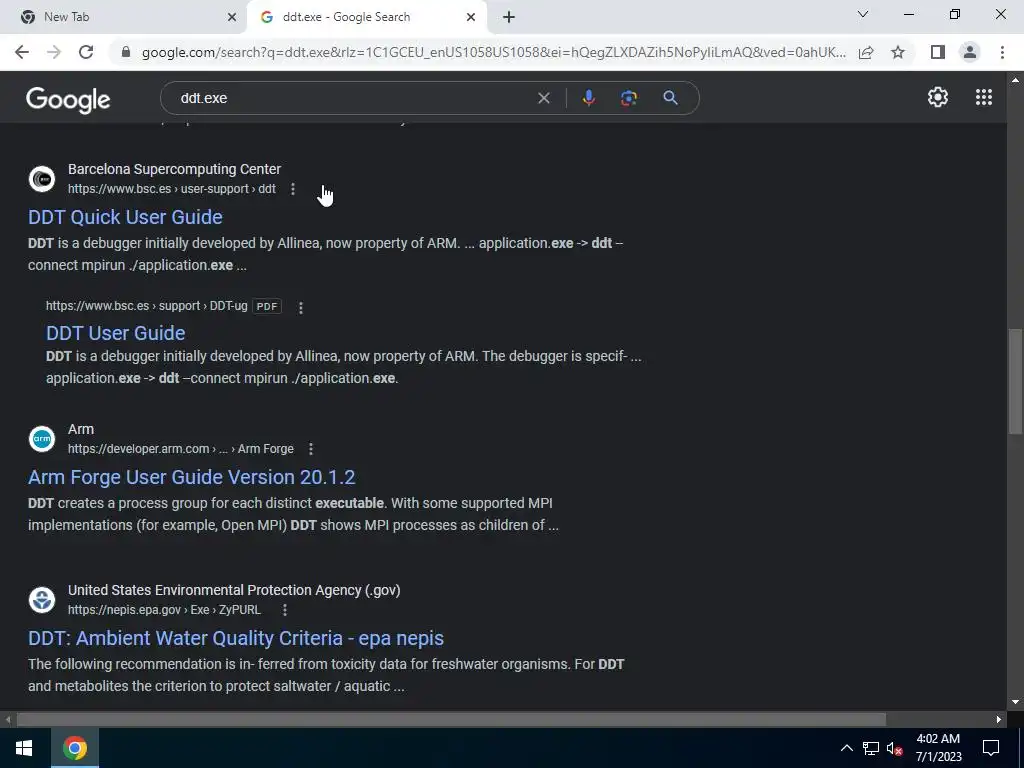Open the DDT User Guide link
The height and width of the screenshot is (768, 1024).
116,333
